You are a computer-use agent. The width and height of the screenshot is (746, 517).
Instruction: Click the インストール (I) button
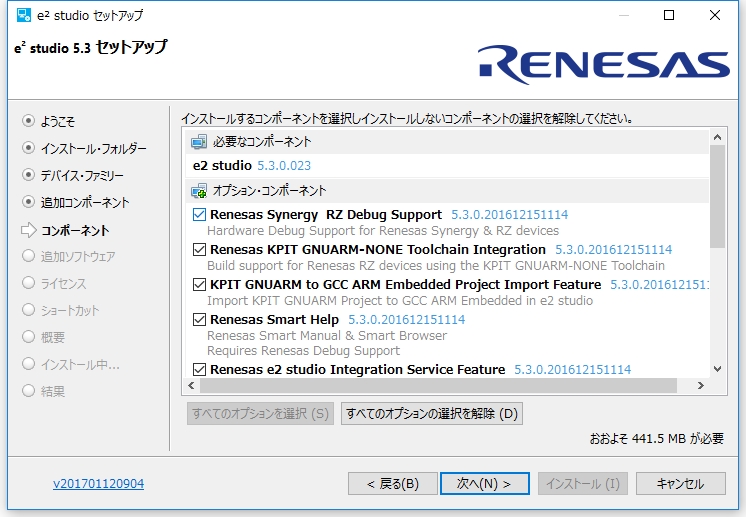583,484
